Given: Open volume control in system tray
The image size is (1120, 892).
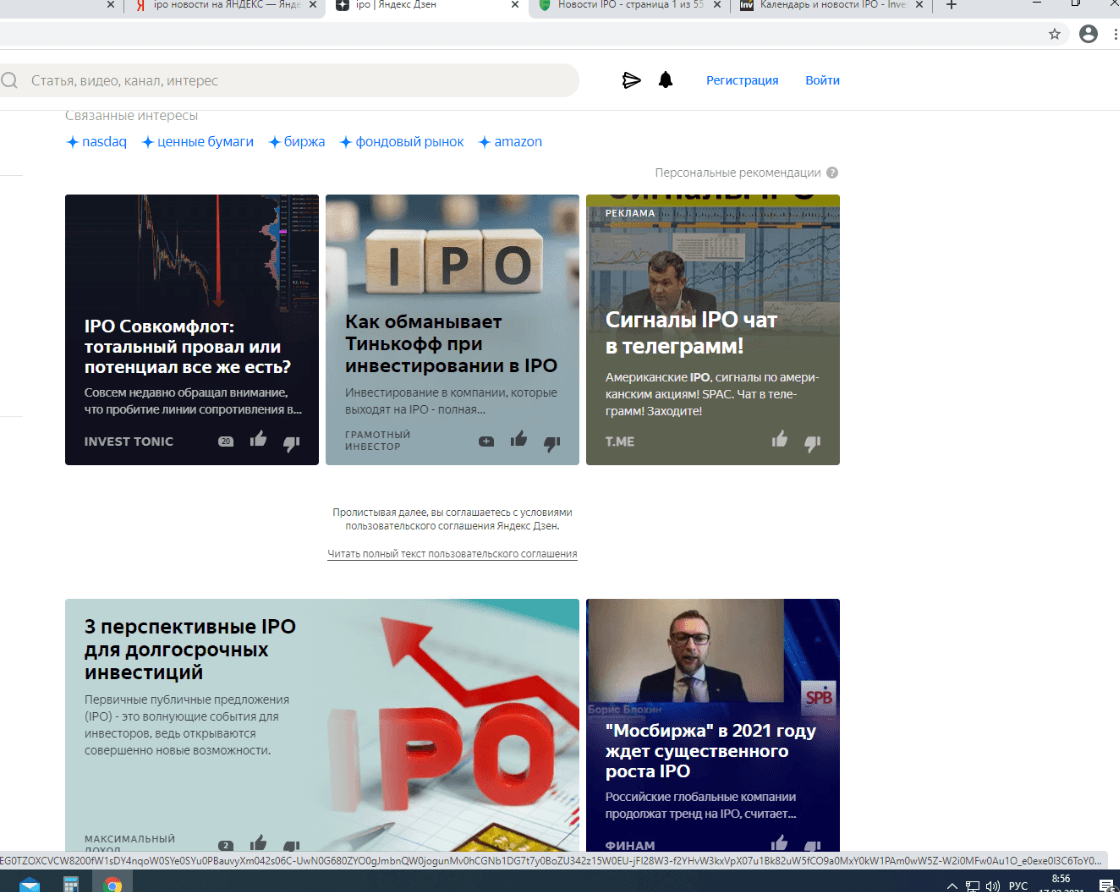Looking at the screenshot, I should (993, 886).
